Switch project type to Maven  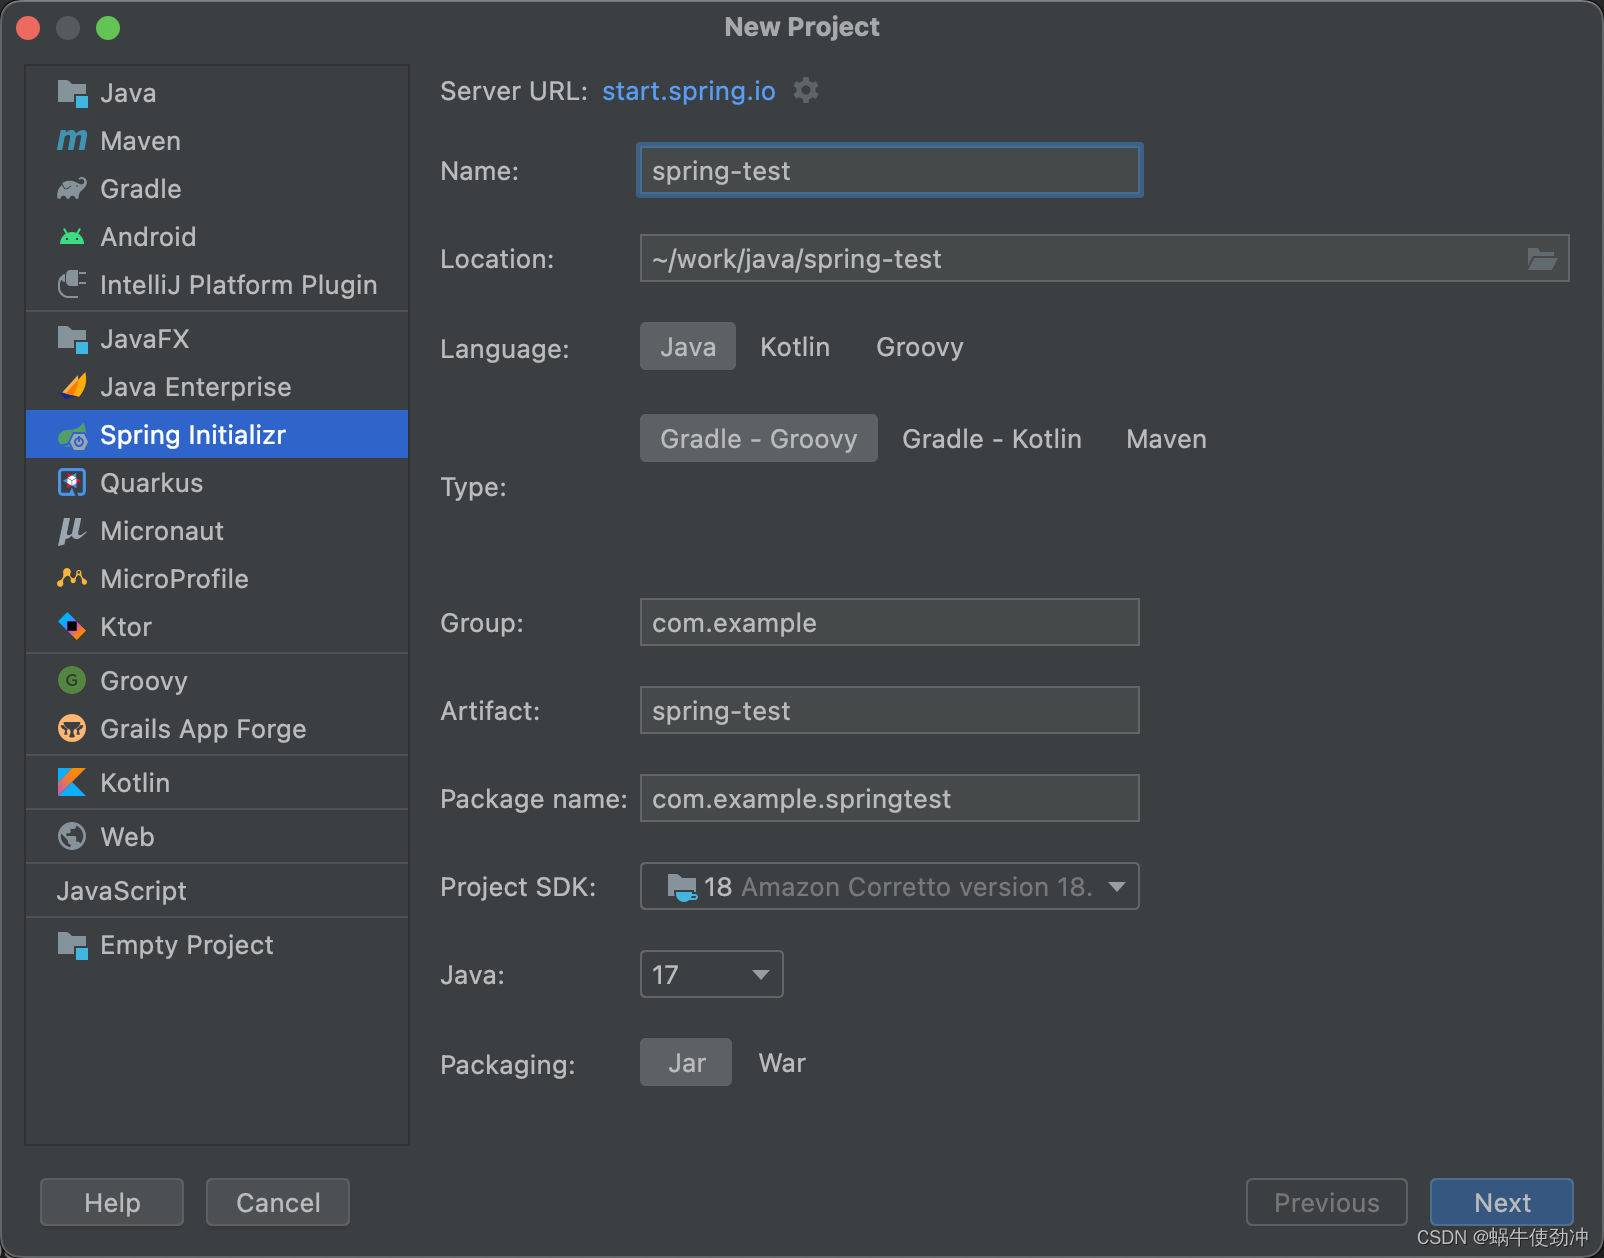coord(1166,439)
